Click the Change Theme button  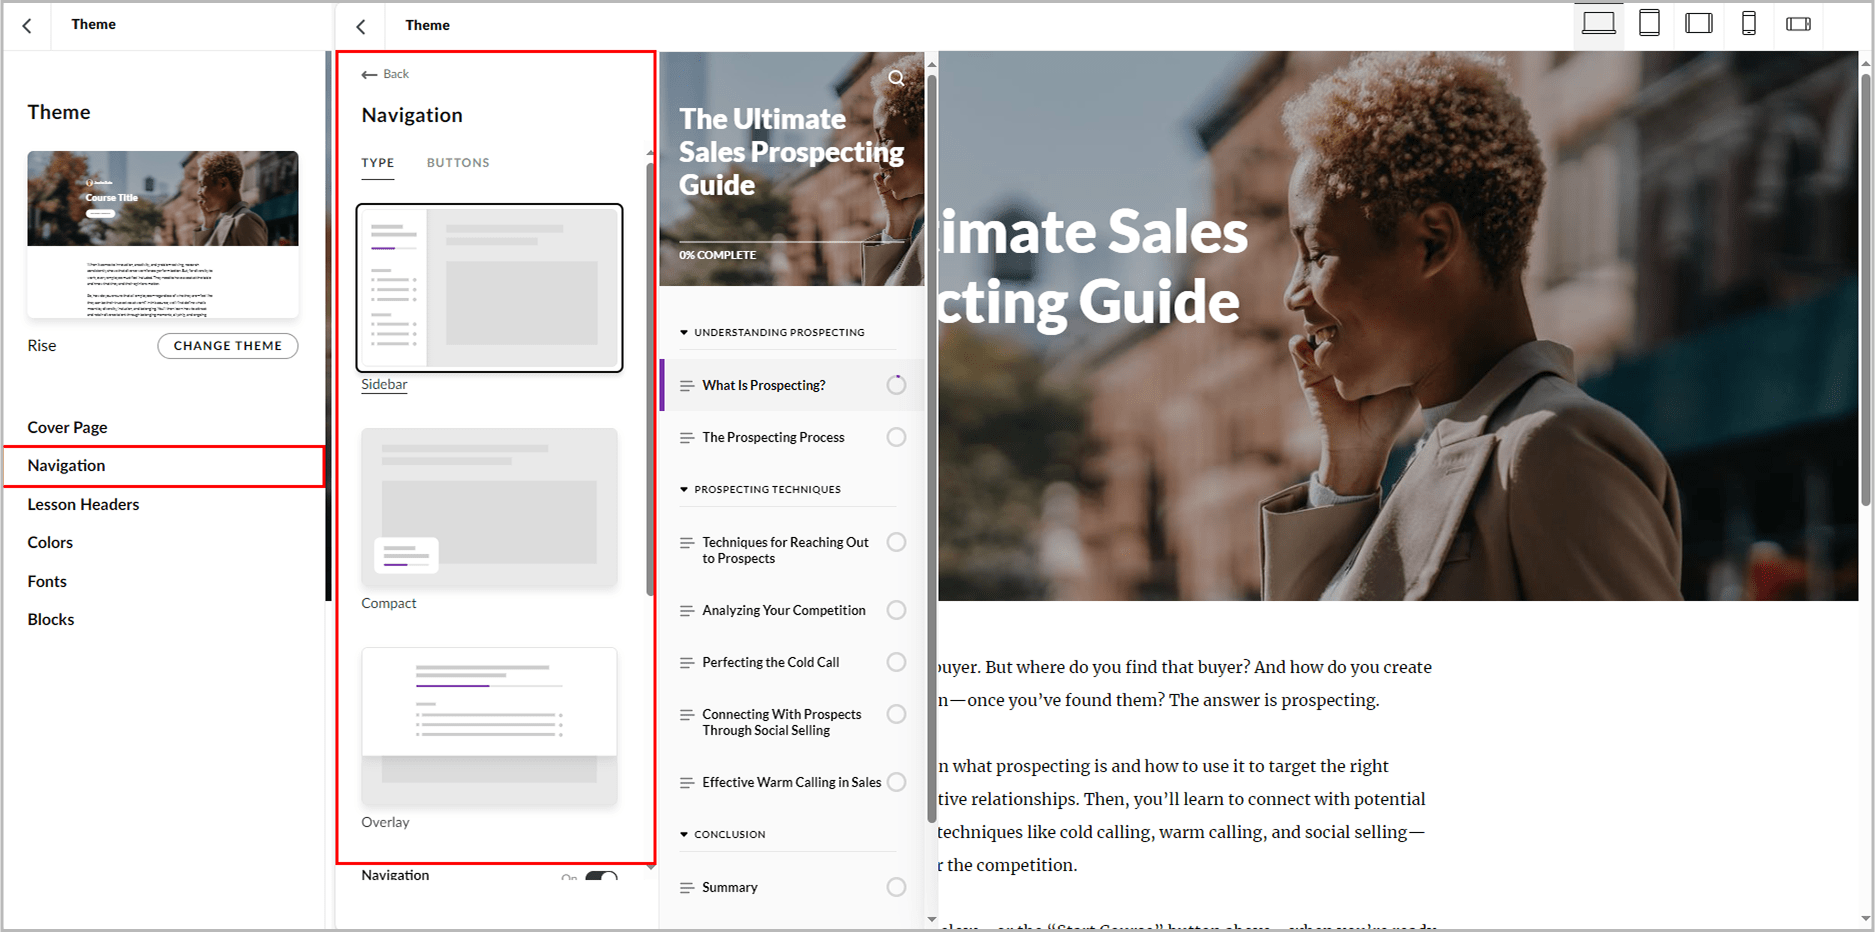click(227, 346)
